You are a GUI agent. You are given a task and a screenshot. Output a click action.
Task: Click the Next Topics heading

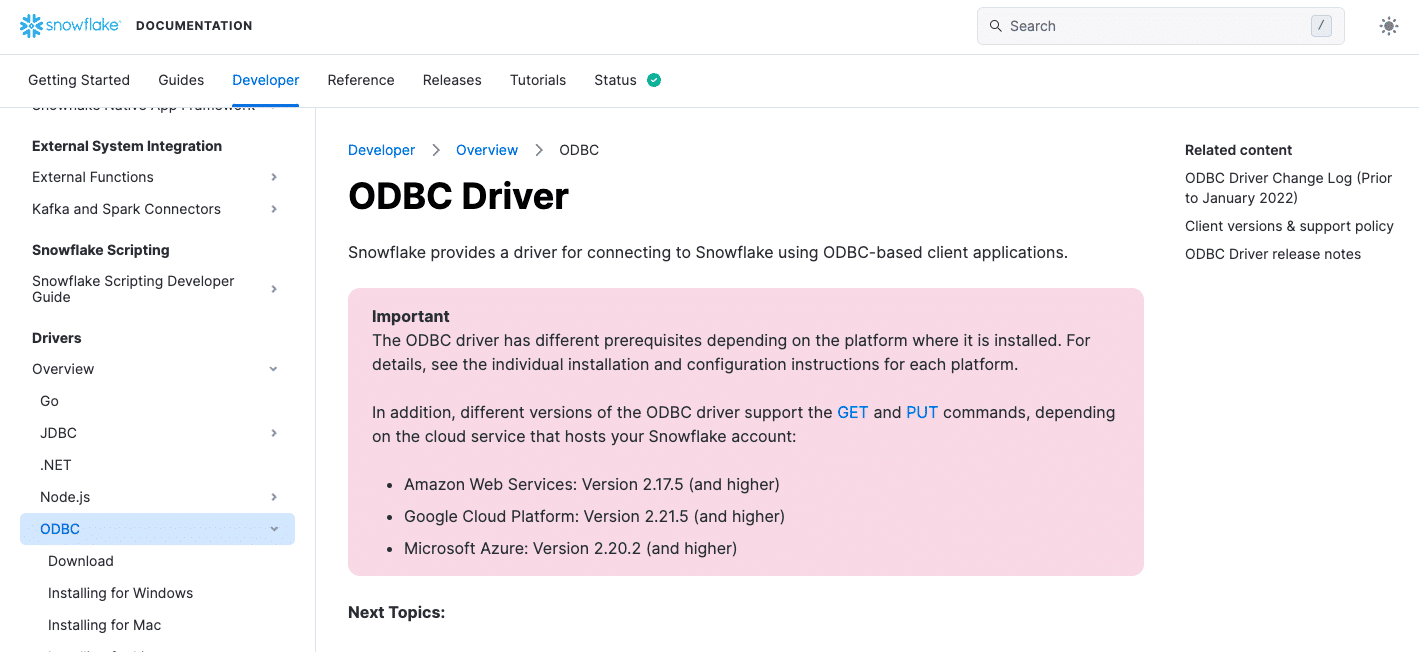coord(396,612)
